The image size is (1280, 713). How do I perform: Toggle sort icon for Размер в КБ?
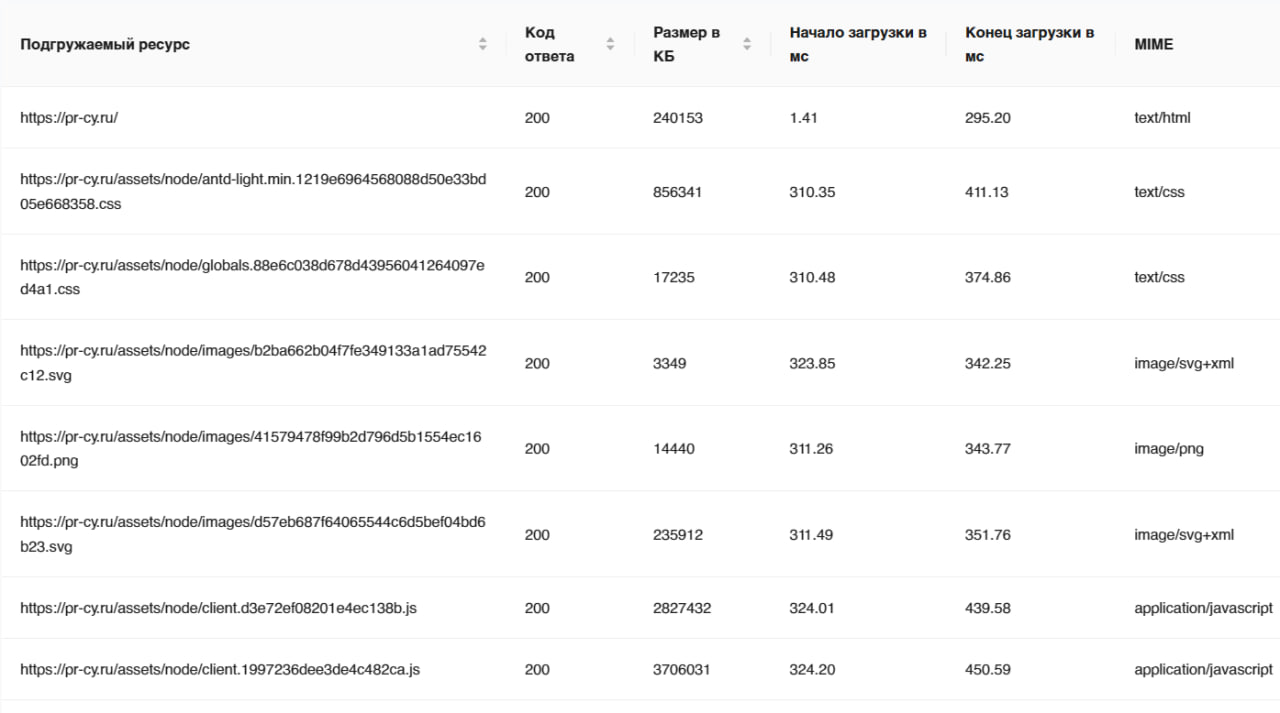pos(746,44)
